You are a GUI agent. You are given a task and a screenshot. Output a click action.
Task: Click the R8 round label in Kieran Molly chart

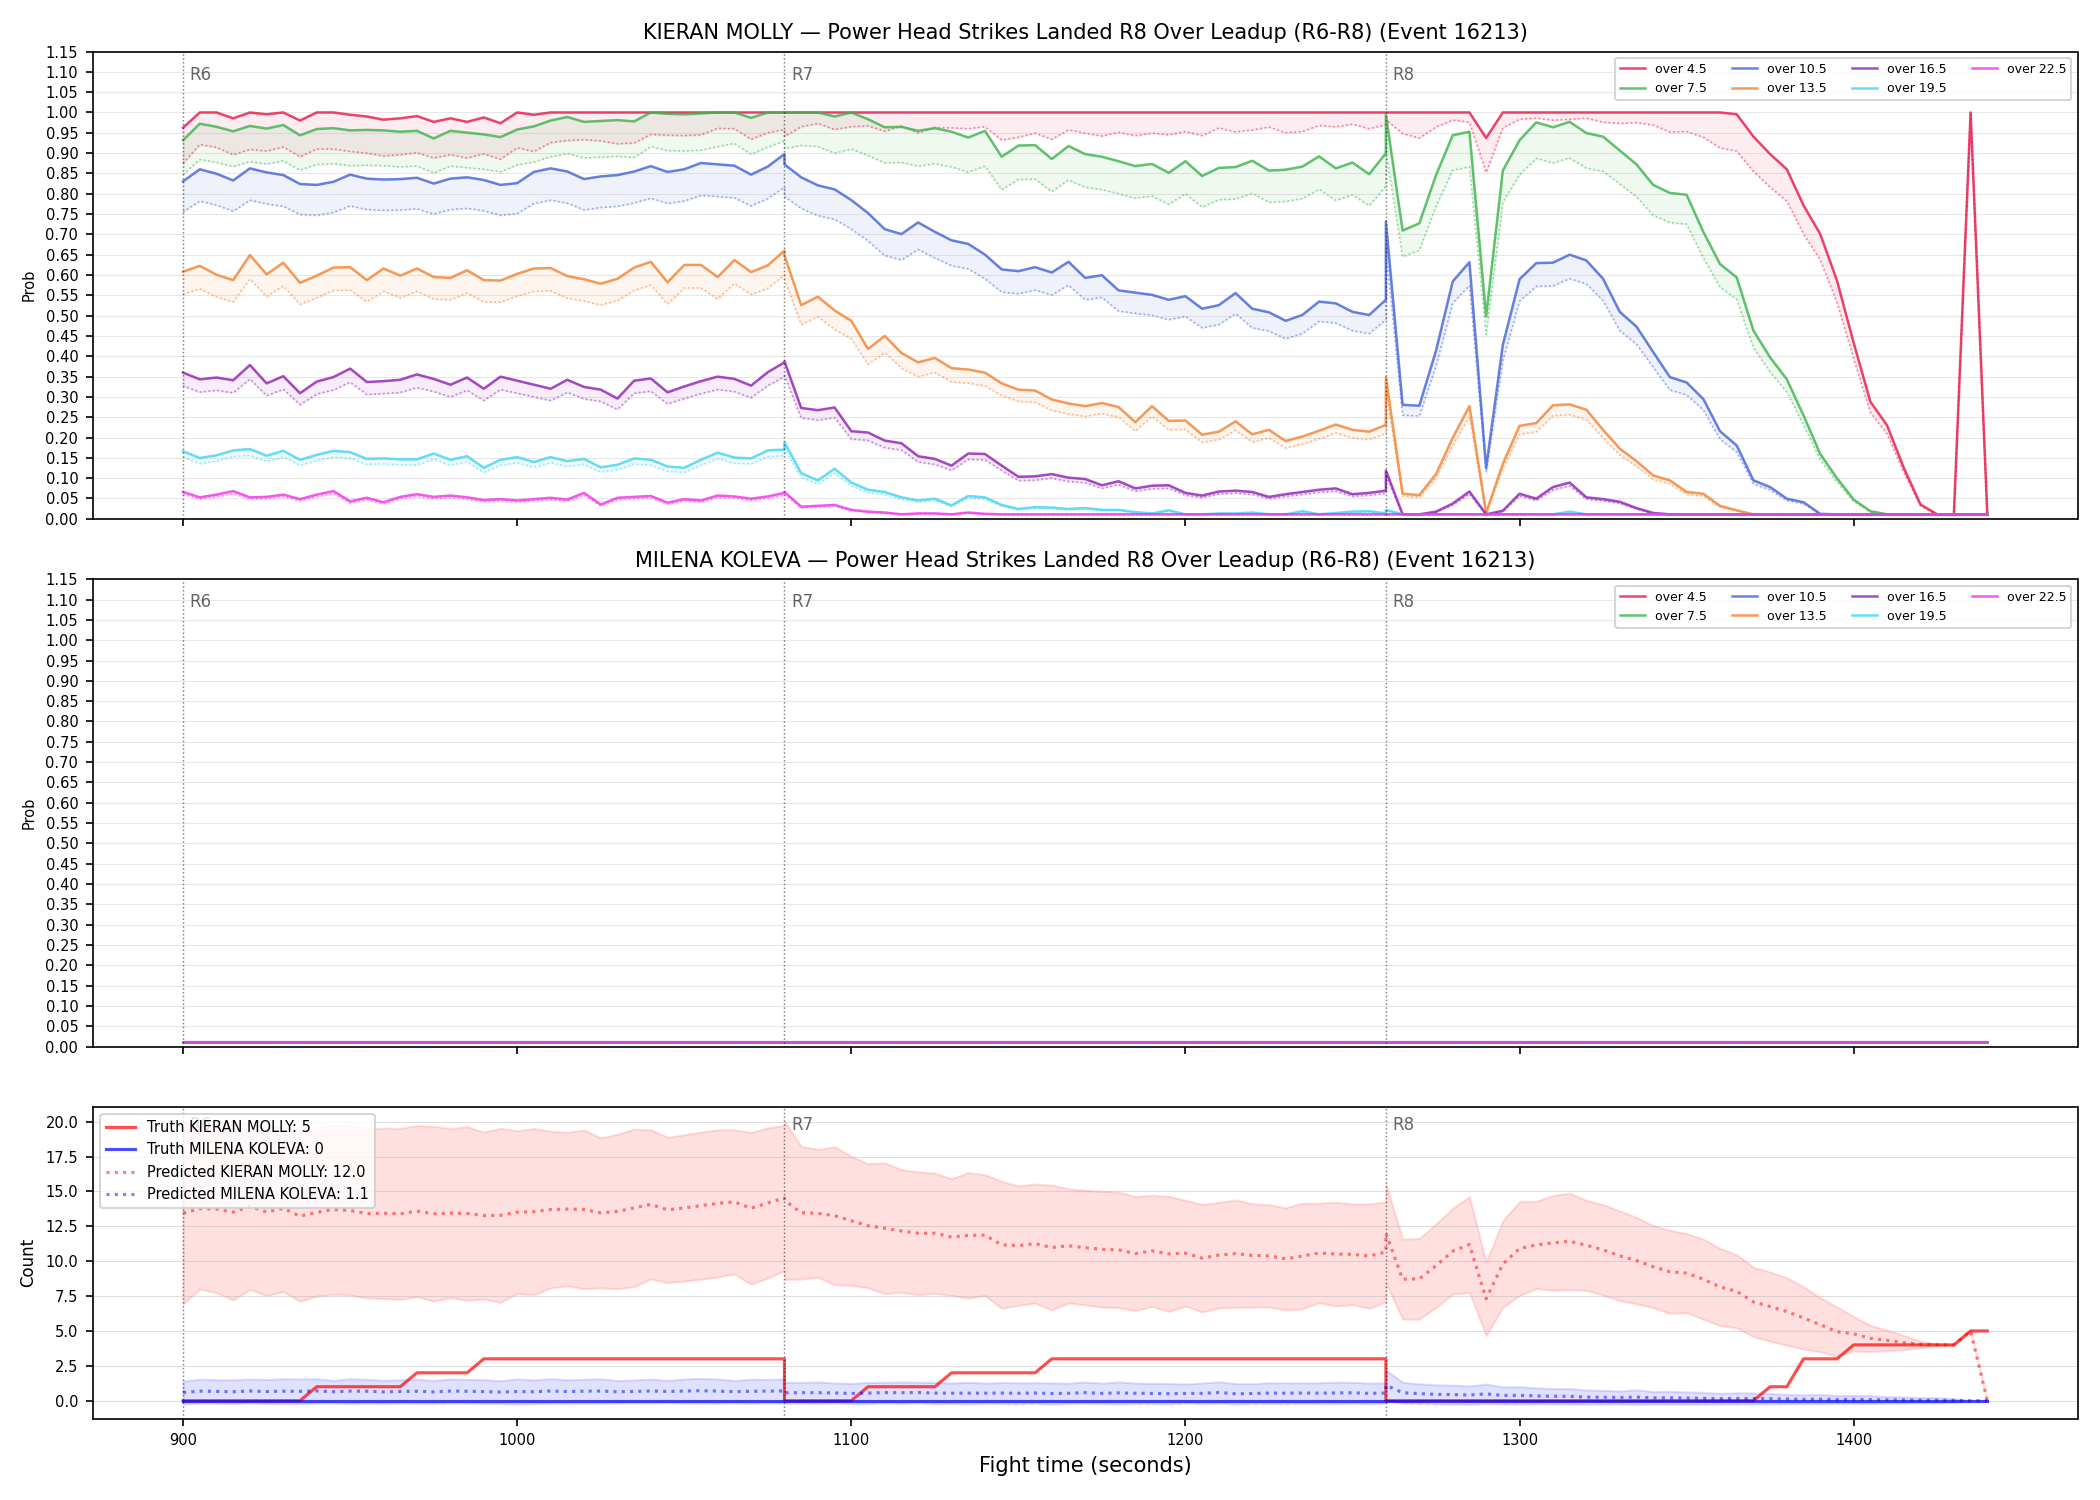click(1403, 74)
